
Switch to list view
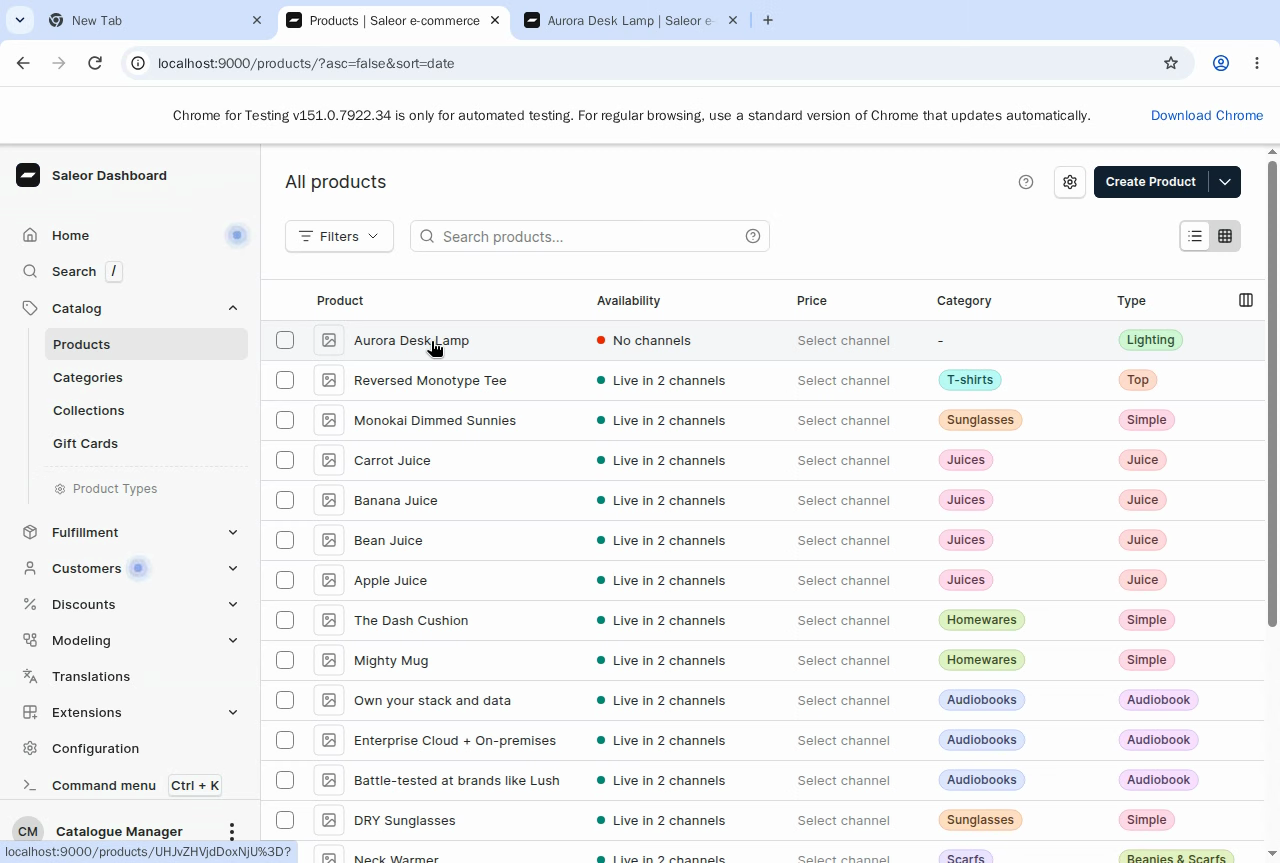pyautogui.click(x=1195, y=236)
